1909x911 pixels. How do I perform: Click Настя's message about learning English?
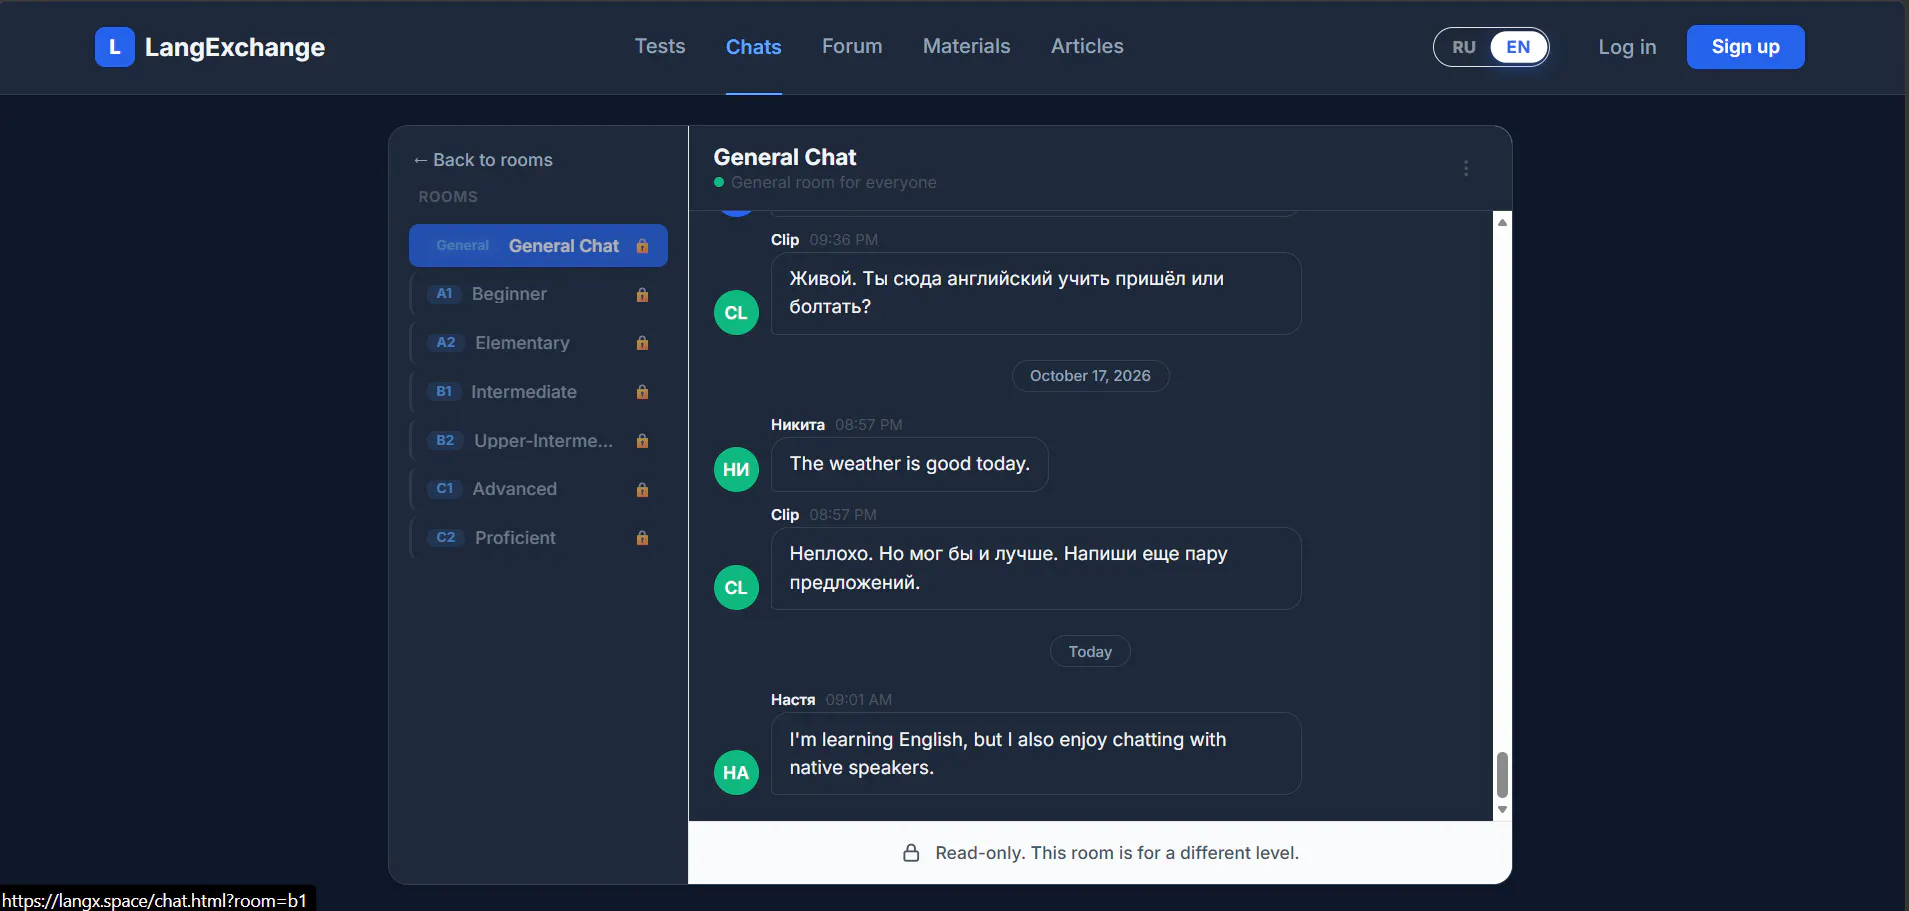click(x=1036, y=754)
